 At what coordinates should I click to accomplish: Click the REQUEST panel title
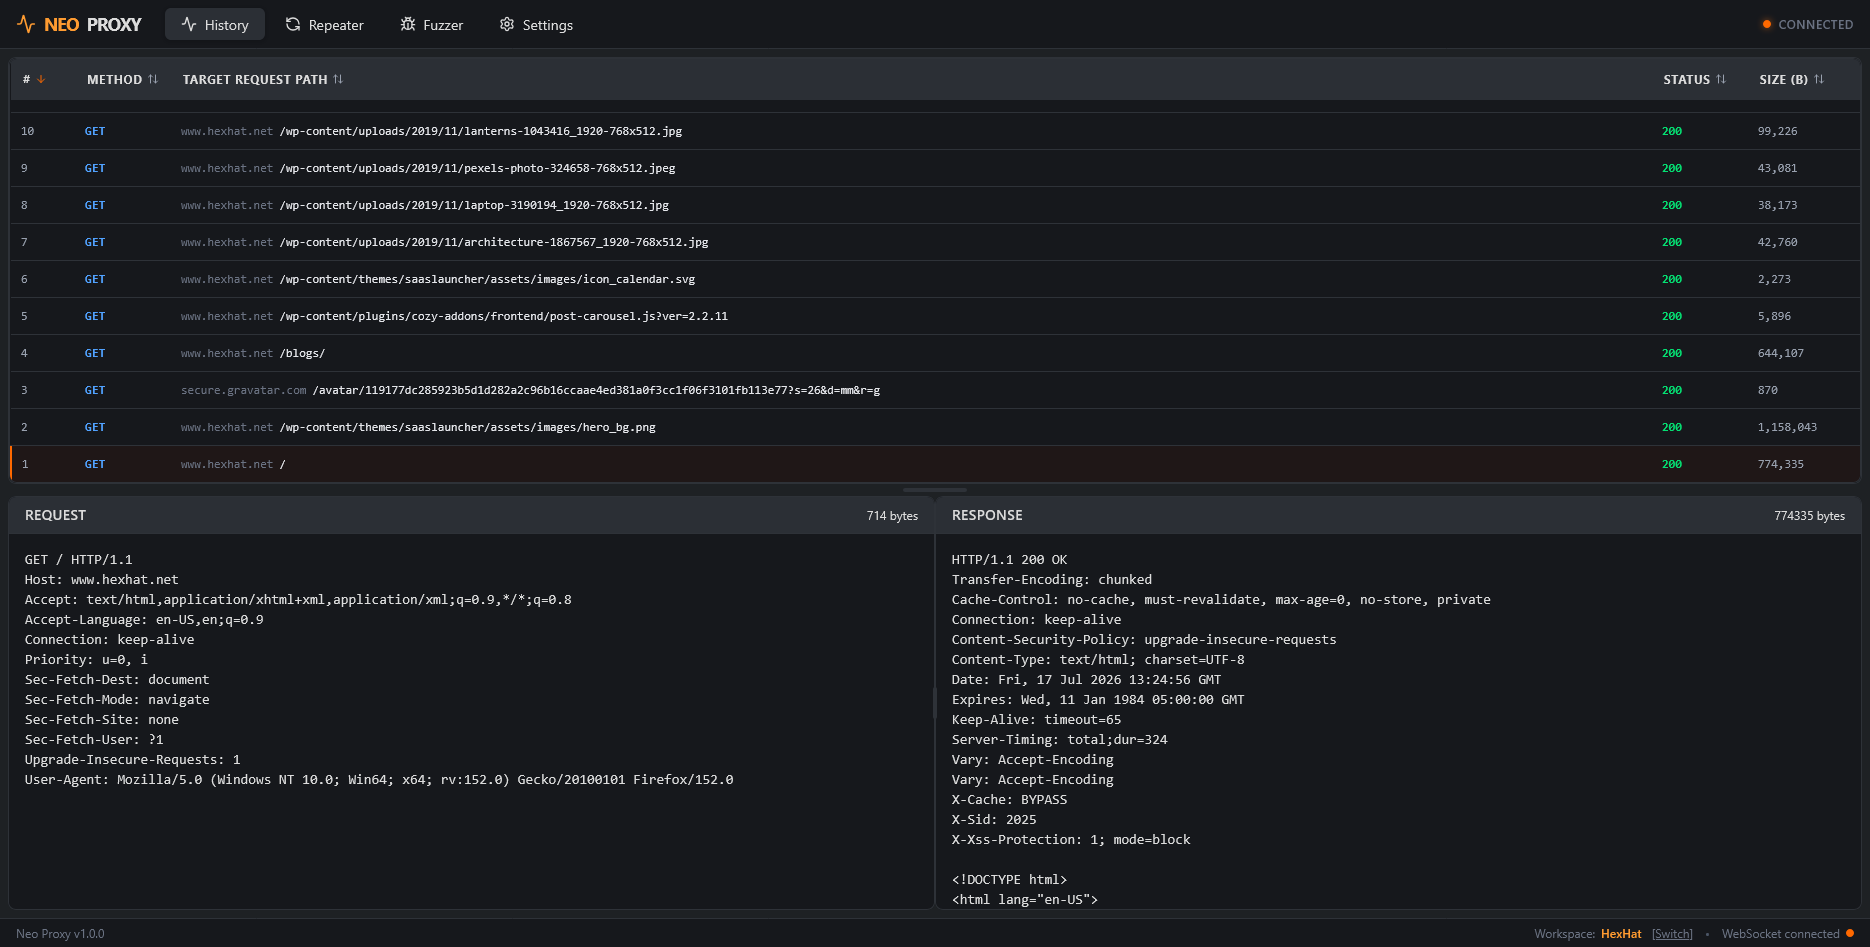(x=55, y=515)
